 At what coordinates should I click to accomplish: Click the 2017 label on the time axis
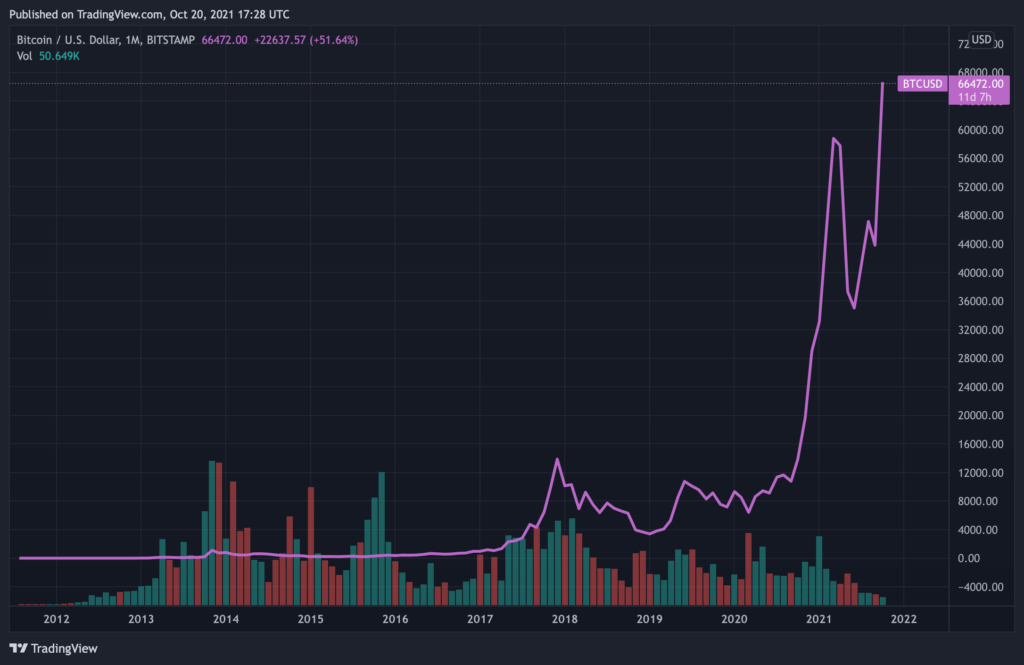click(x=480, y=619)
